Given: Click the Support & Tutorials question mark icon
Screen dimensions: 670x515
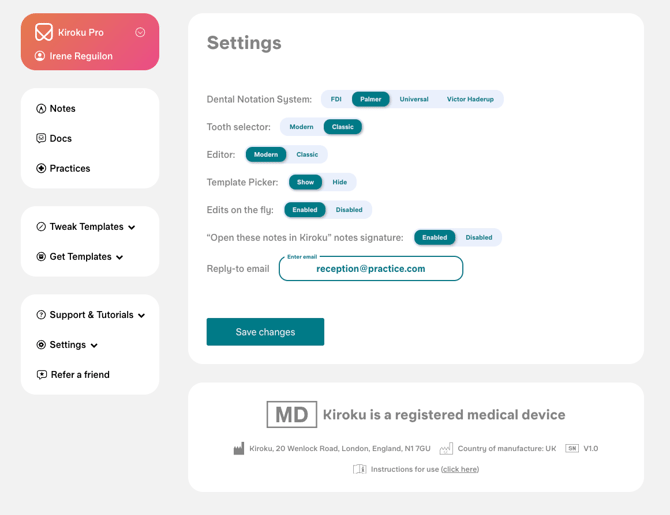Looking at the screenshot, I should 41,315.
